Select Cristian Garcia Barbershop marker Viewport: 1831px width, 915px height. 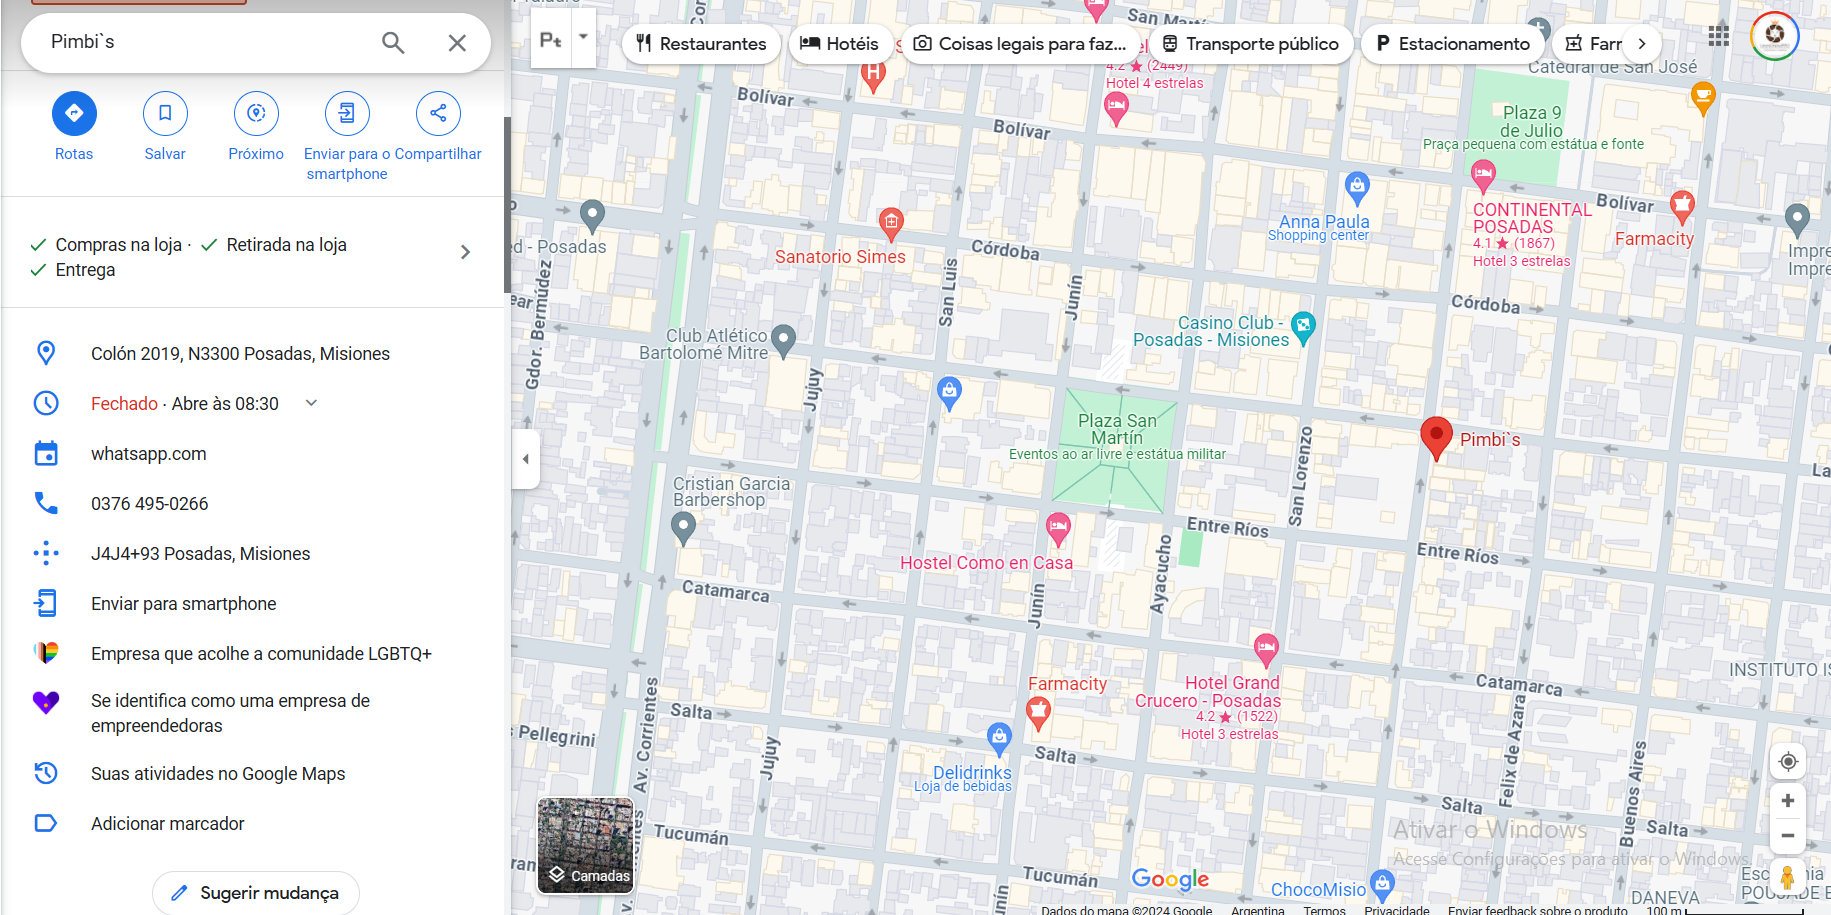click(x=683, y=527)
